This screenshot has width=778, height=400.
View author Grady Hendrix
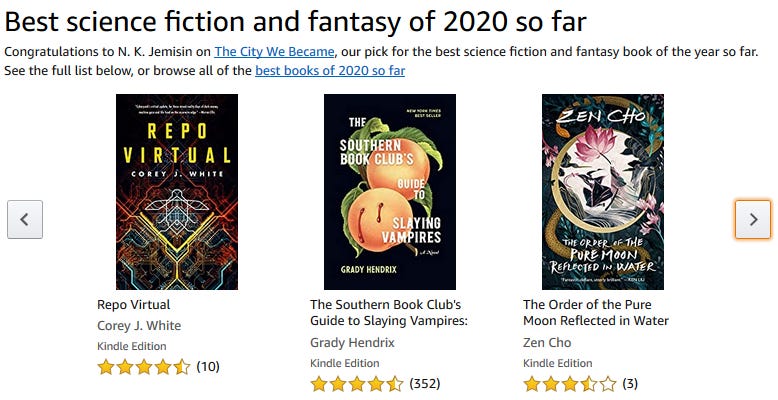(352, 342)
